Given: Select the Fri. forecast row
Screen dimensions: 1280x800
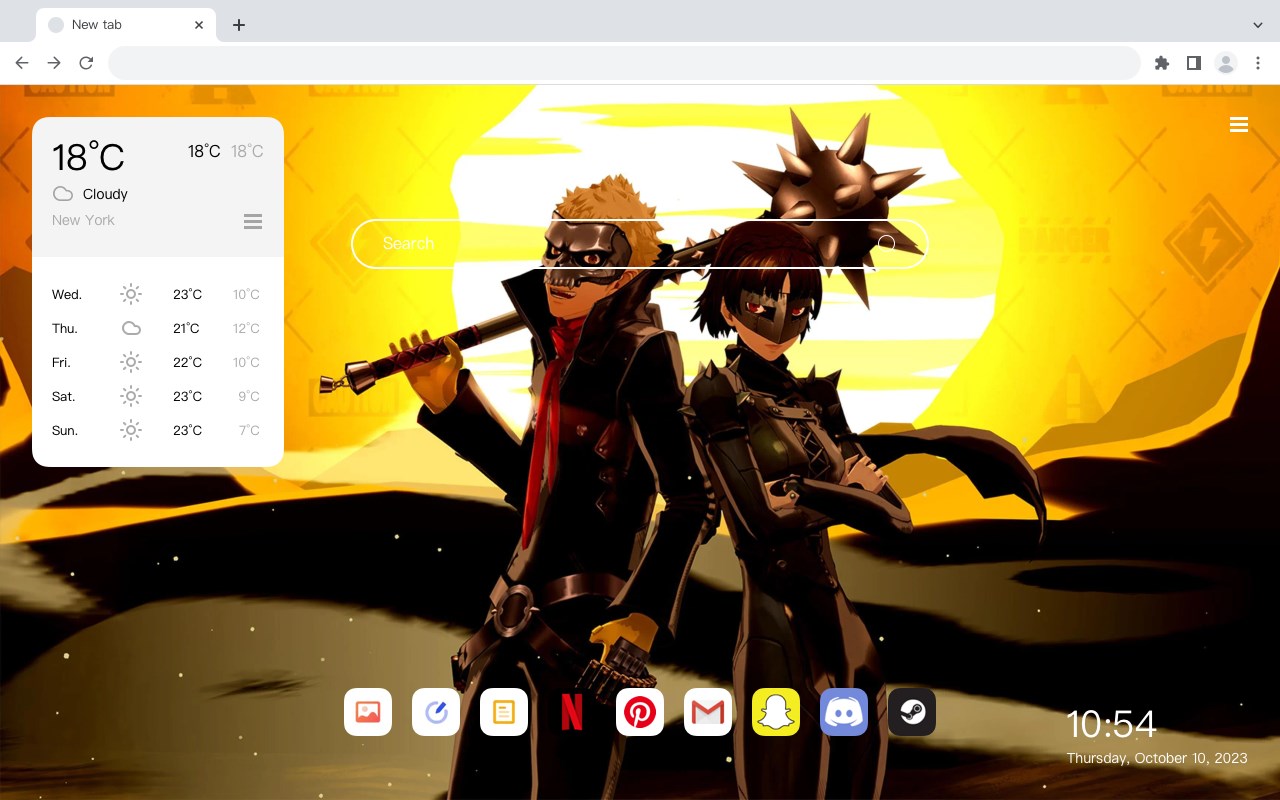Looking at the screenshot, I should point(158,362).
